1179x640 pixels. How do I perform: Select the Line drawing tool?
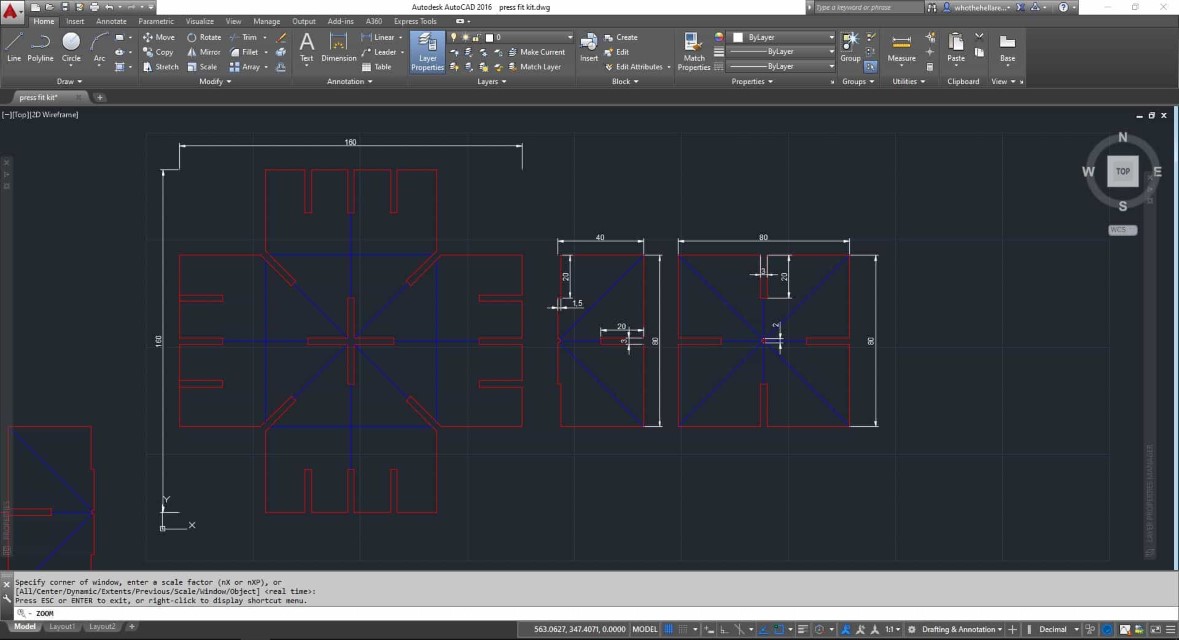click(14, 48)
